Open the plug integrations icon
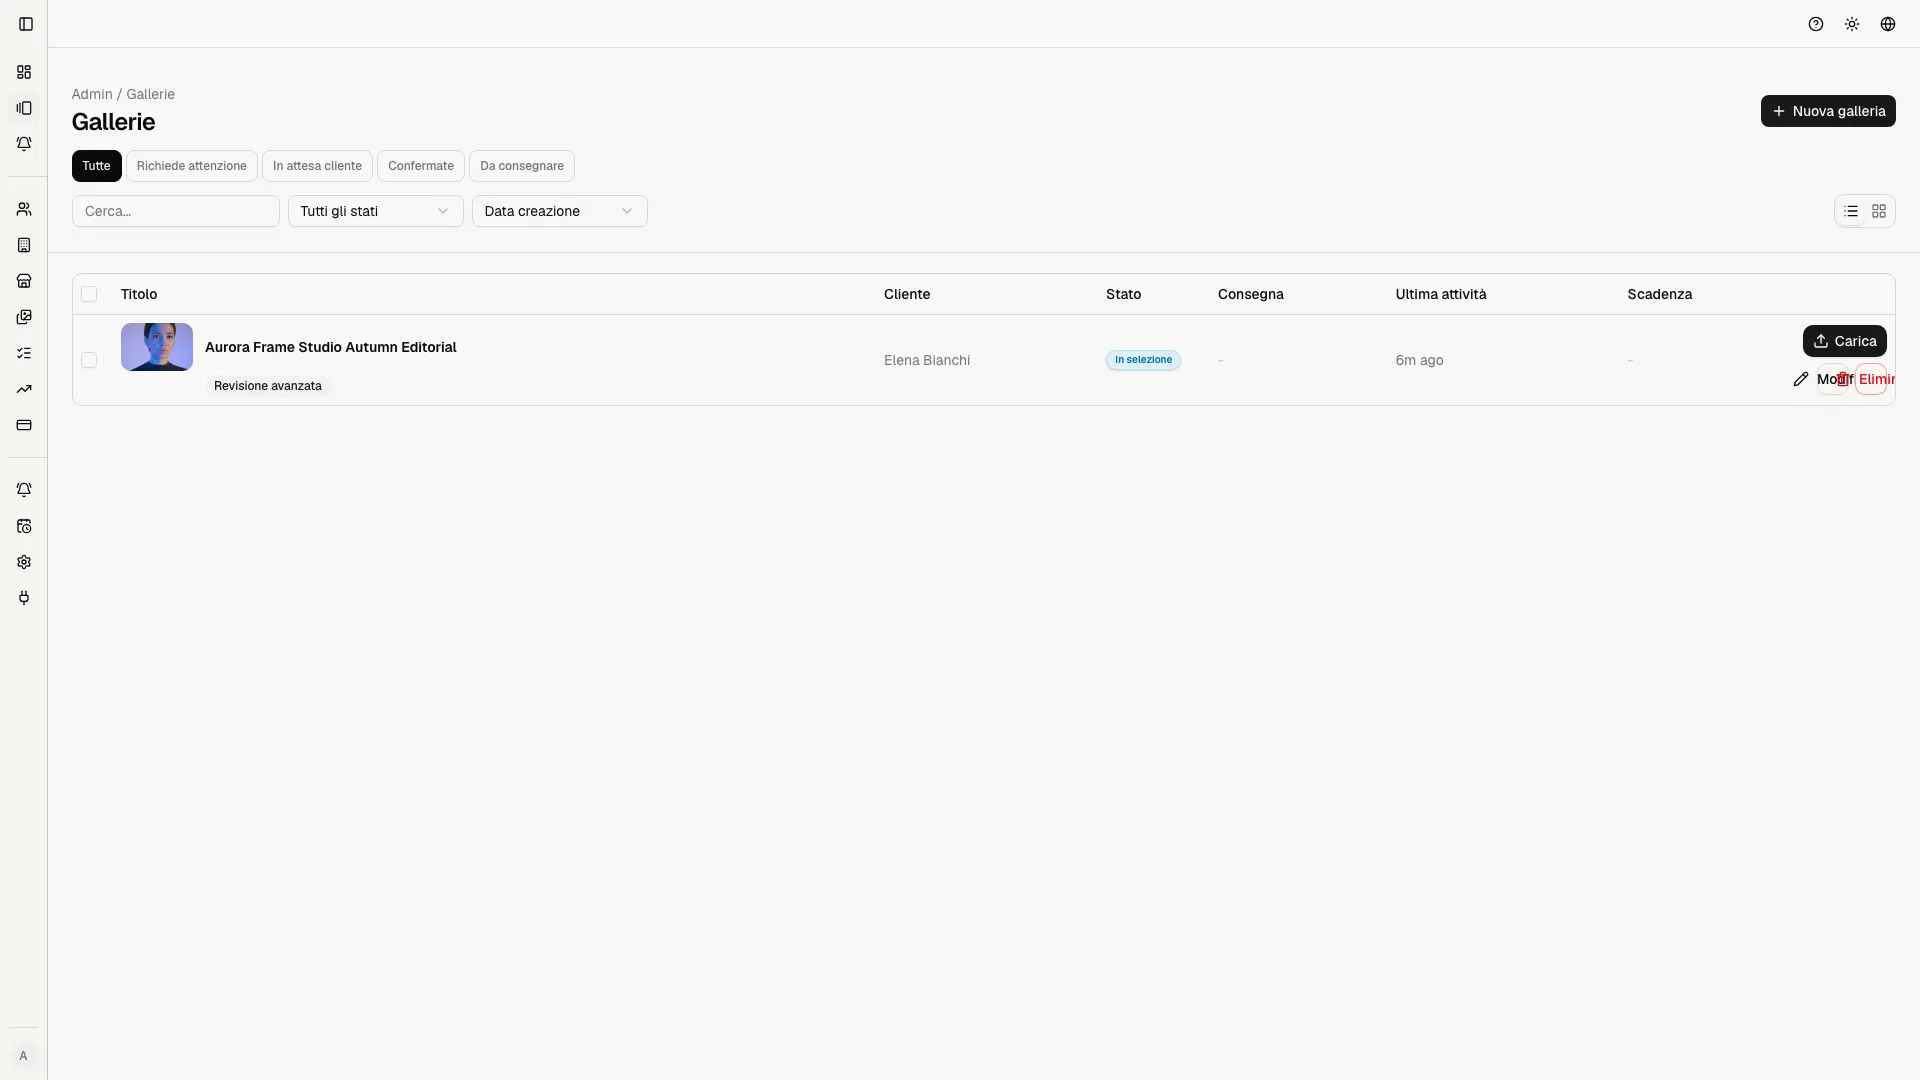 [24, 598]
